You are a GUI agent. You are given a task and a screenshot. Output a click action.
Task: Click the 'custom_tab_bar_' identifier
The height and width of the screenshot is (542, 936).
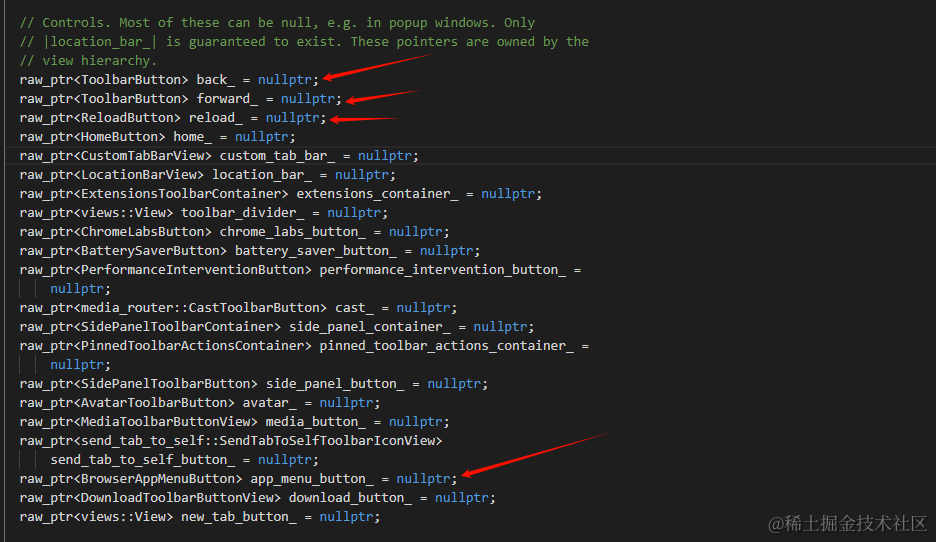tap(278, 156)
